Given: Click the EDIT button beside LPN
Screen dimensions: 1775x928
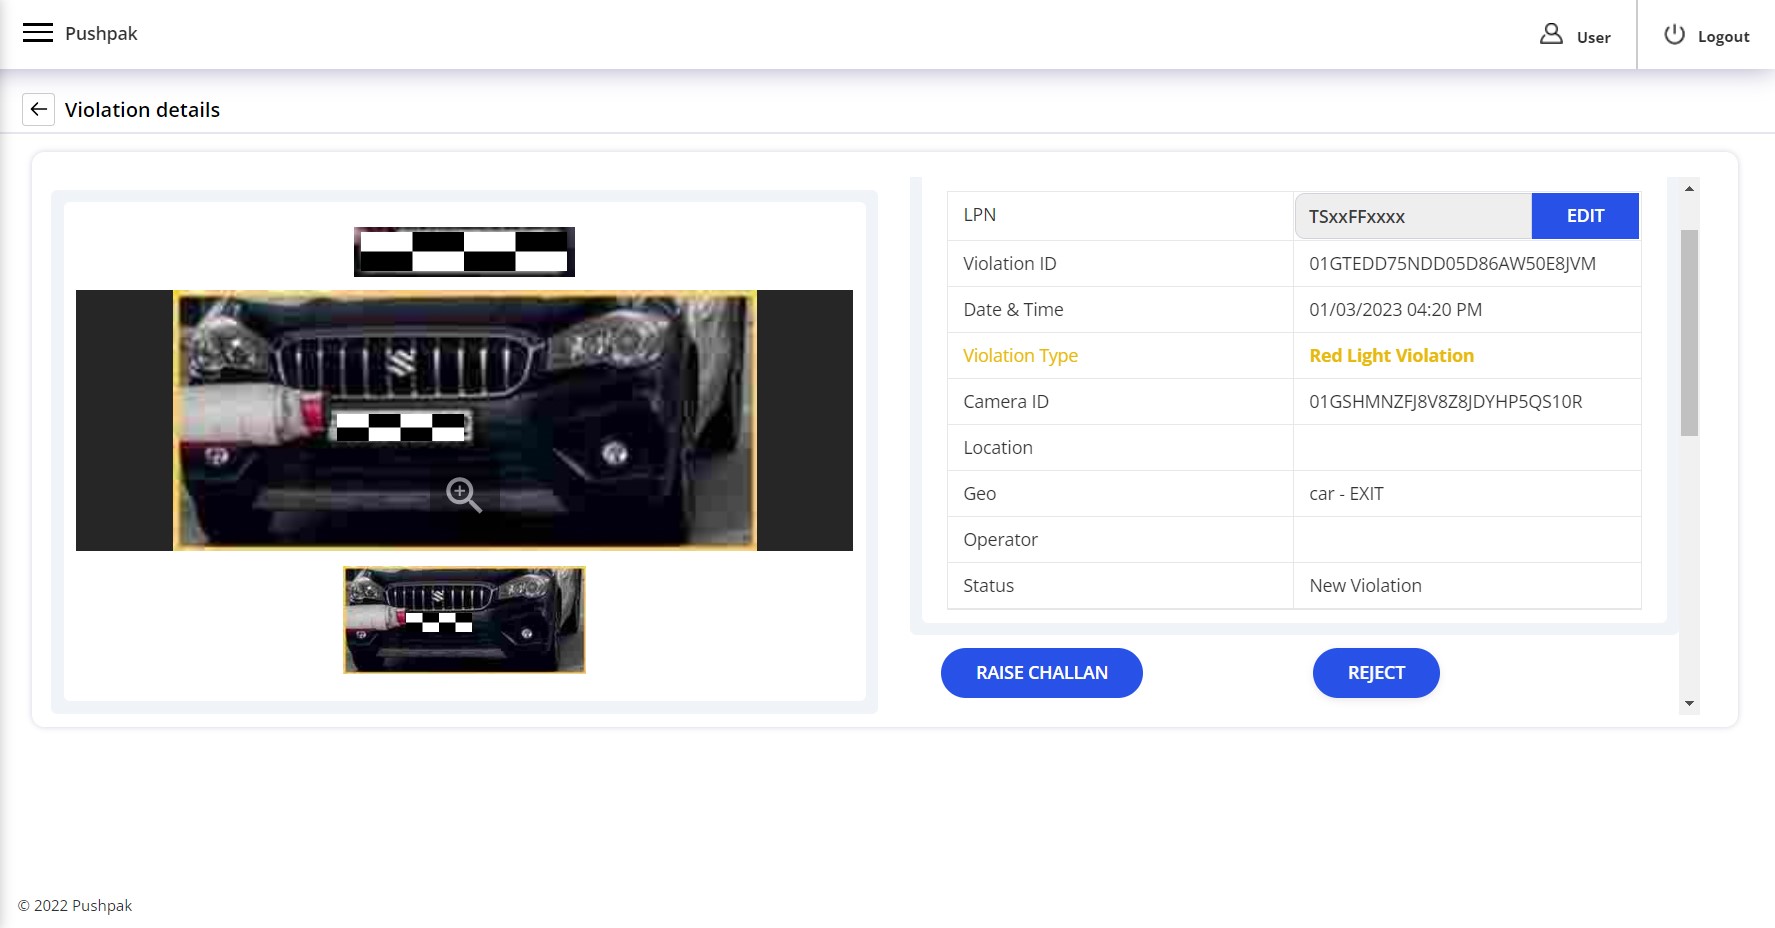Looking at the screenshot, I should pyautogui.click(x=1584, y=216).
